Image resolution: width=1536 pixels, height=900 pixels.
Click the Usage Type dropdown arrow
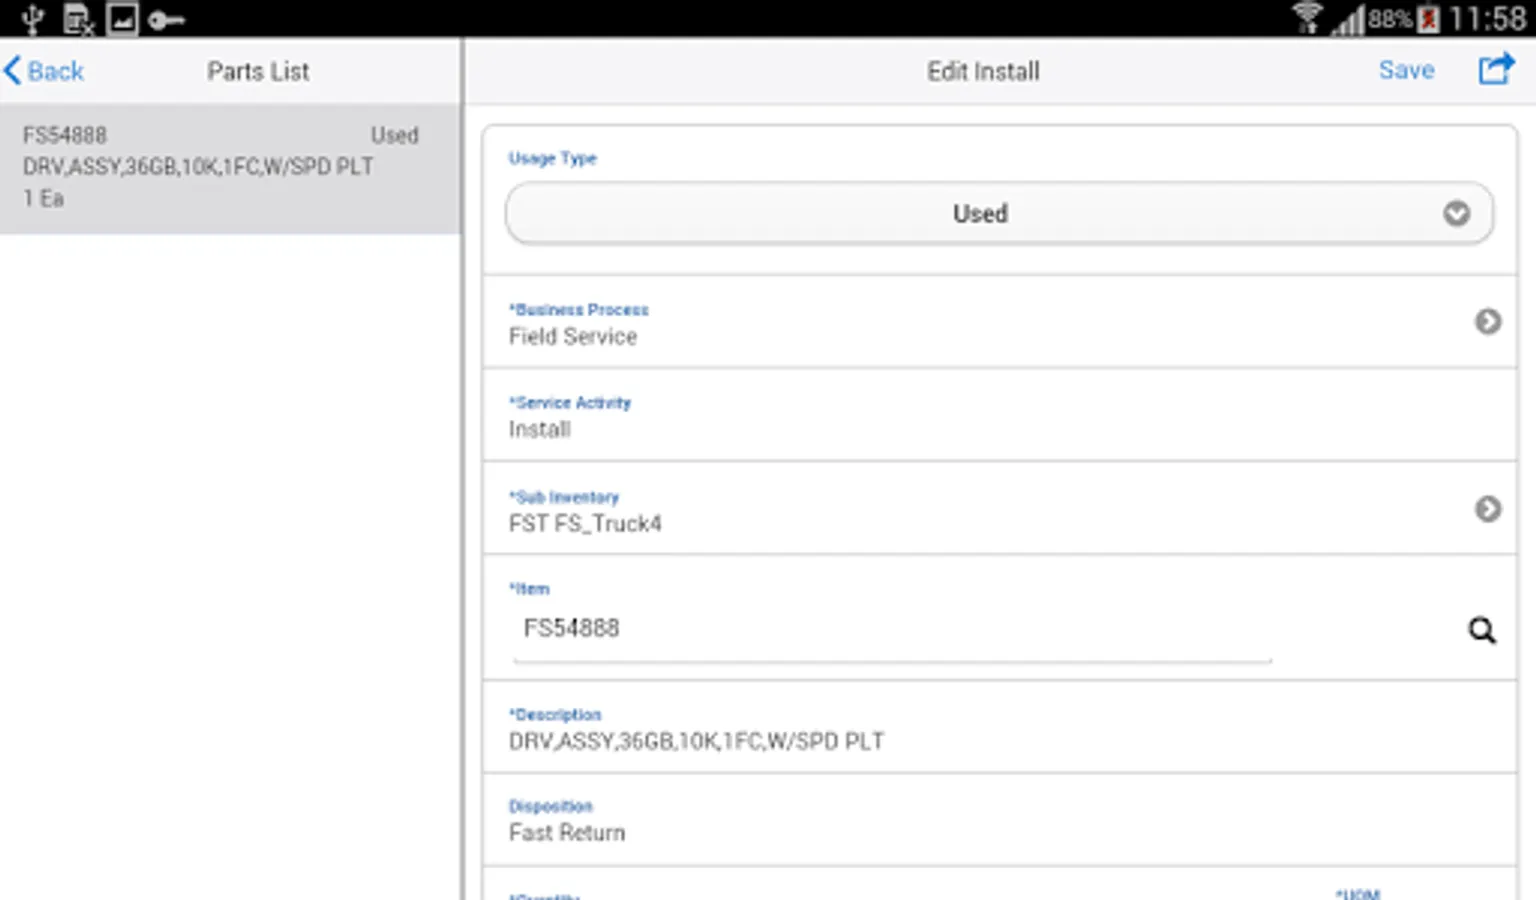click(1456, 213)
